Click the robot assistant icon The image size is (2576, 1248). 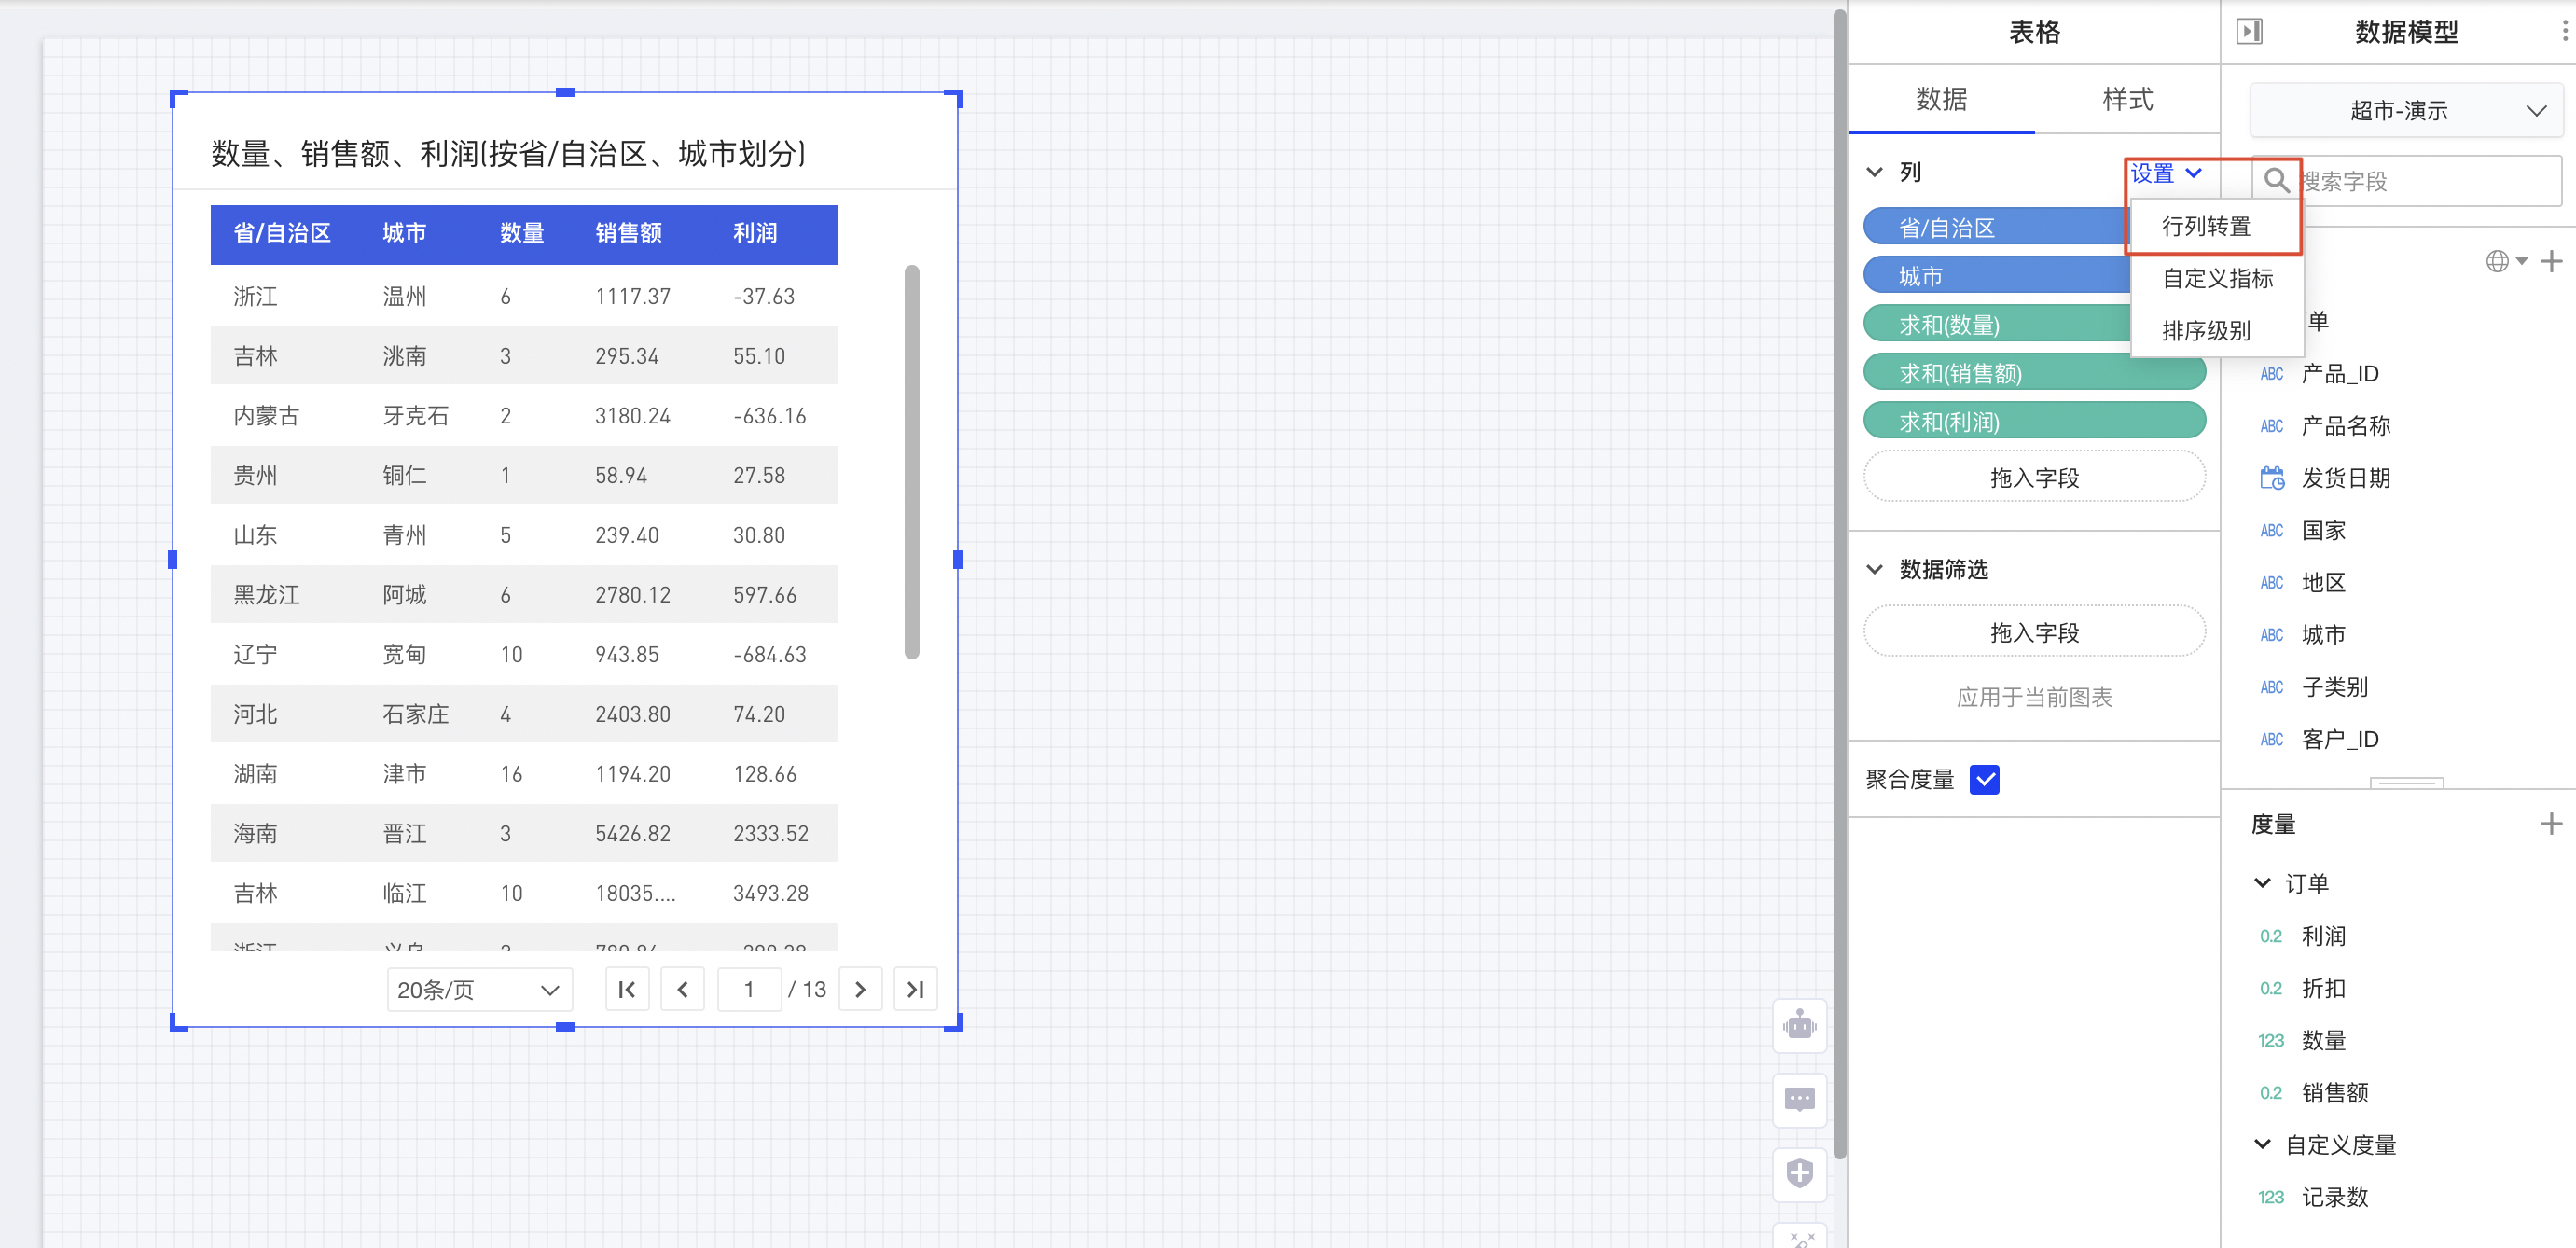pos(1799,1025)
